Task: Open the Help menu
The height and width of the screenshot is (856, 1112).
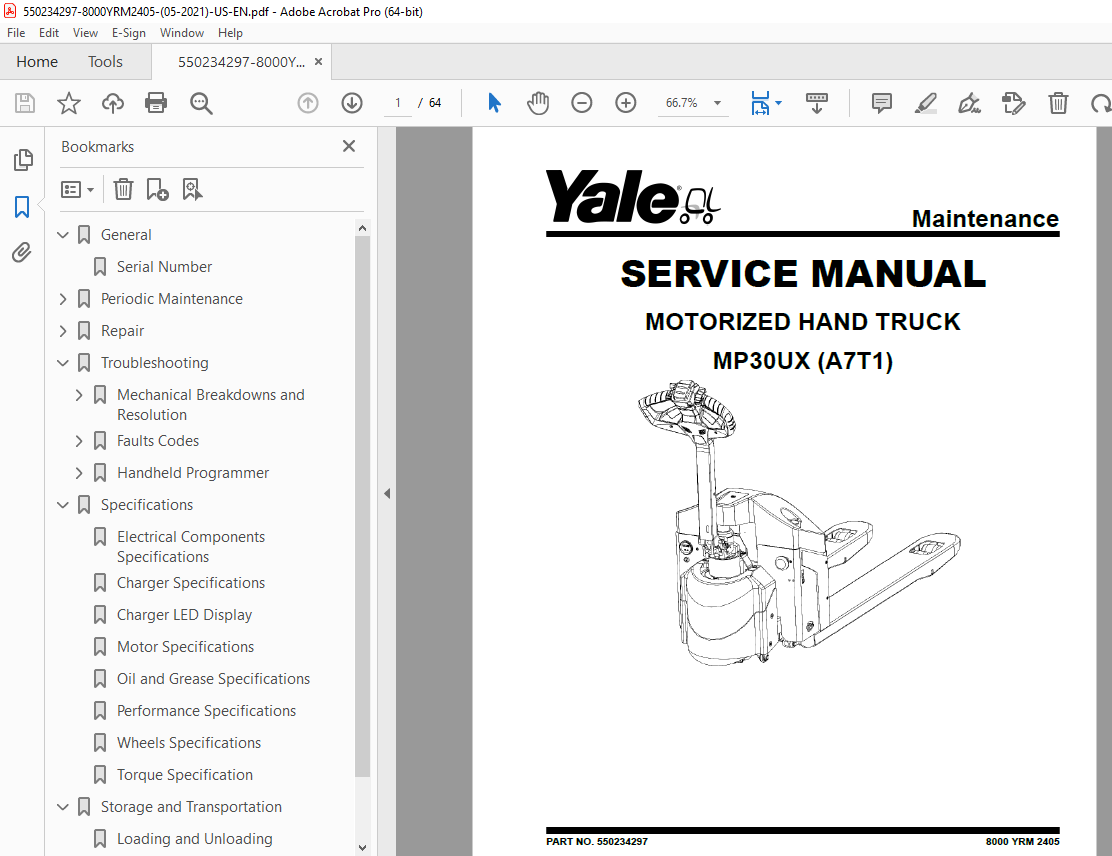Action: [230, 33]
